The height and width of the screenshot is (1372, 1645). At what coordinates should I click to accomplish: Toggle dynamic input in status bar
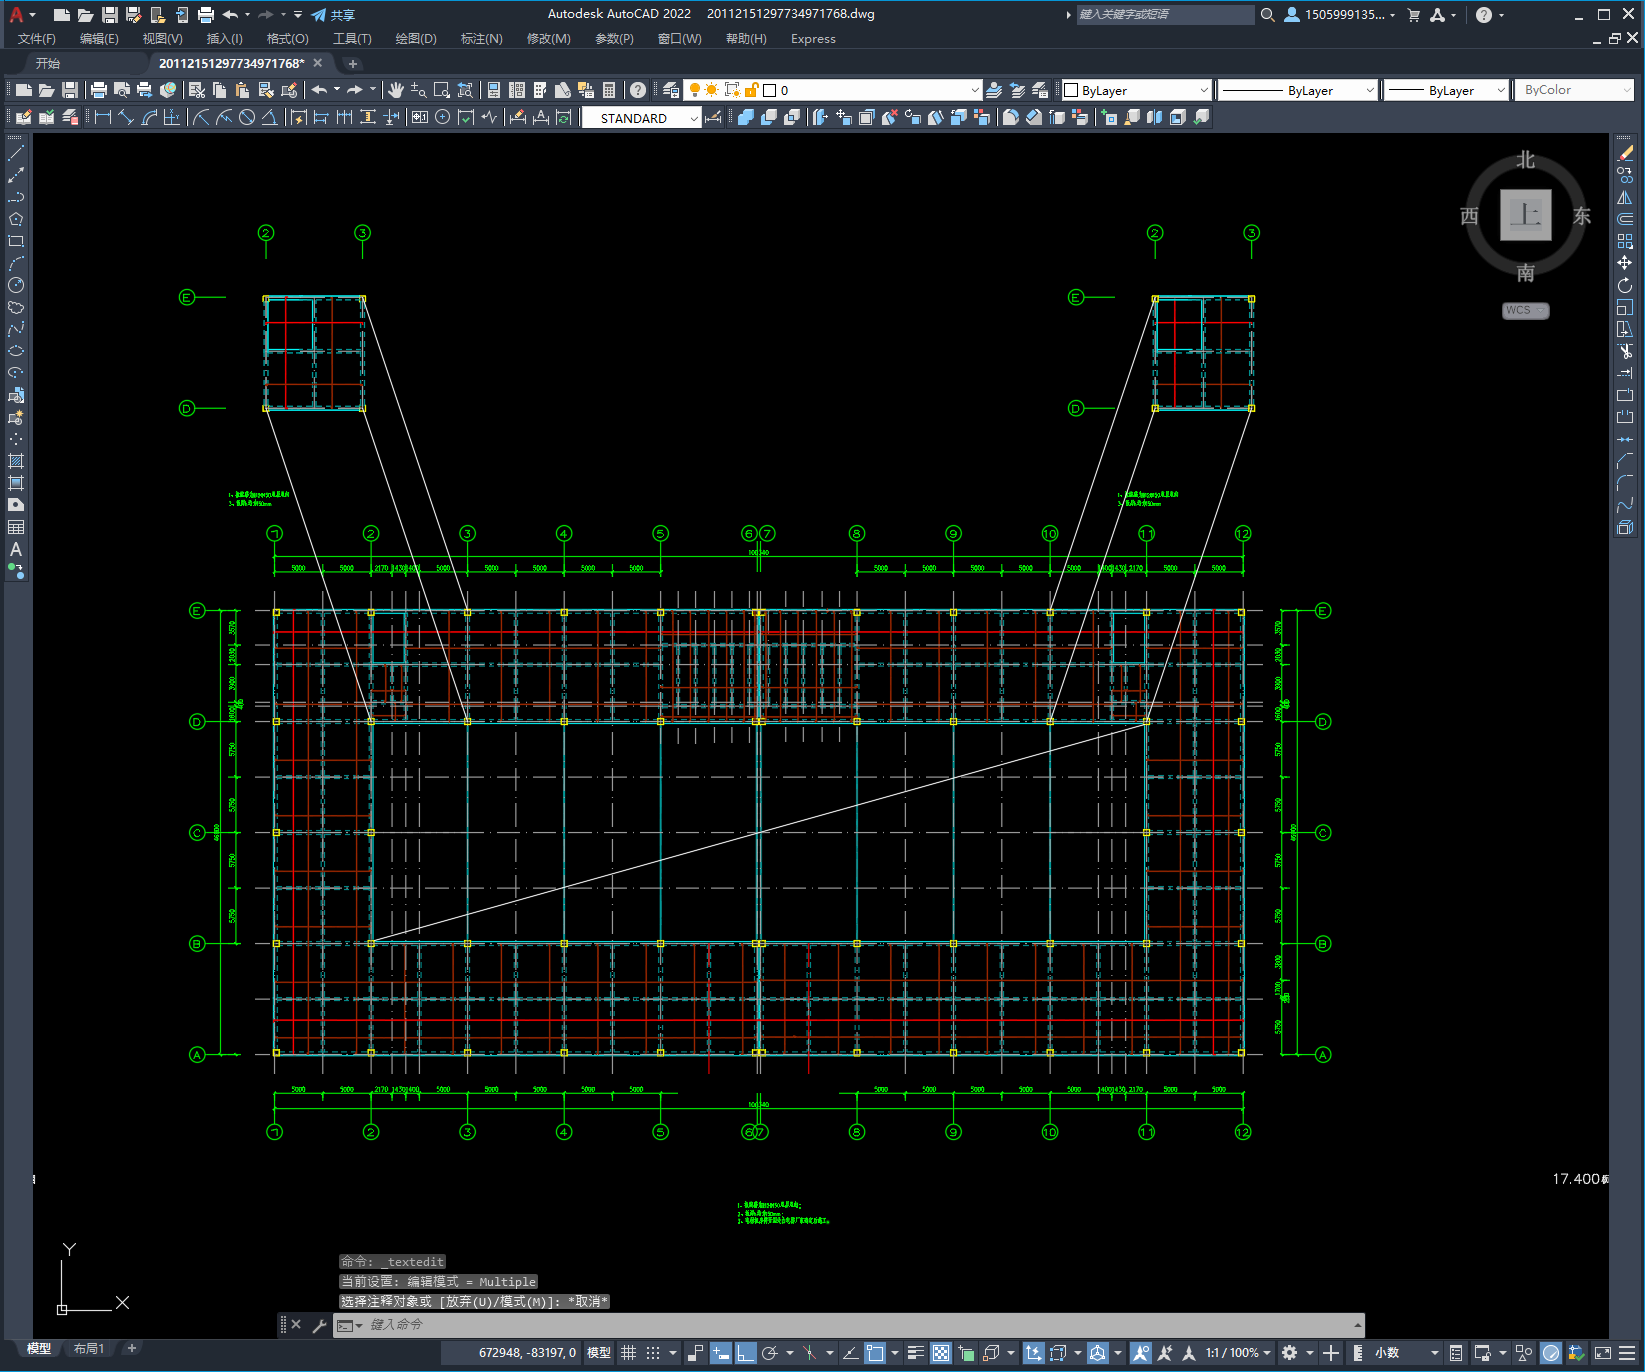point(720,1353)
